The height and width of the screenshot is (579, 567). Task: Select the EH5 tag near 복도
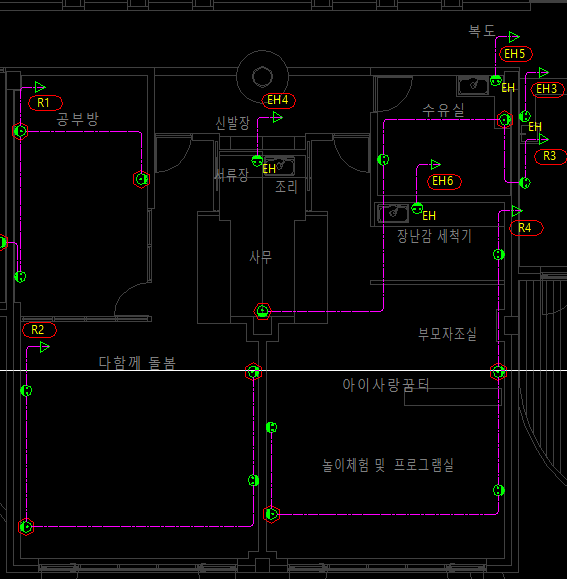point(516,54)
